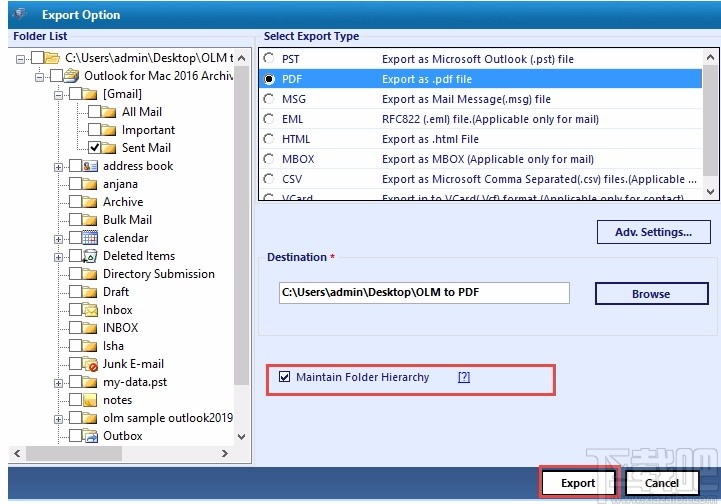The height and width of the screenshot is (504, 721).
Task: Click 'Export as Microsoft Outlook (.pst) file' text
Action: pos(478,59)
